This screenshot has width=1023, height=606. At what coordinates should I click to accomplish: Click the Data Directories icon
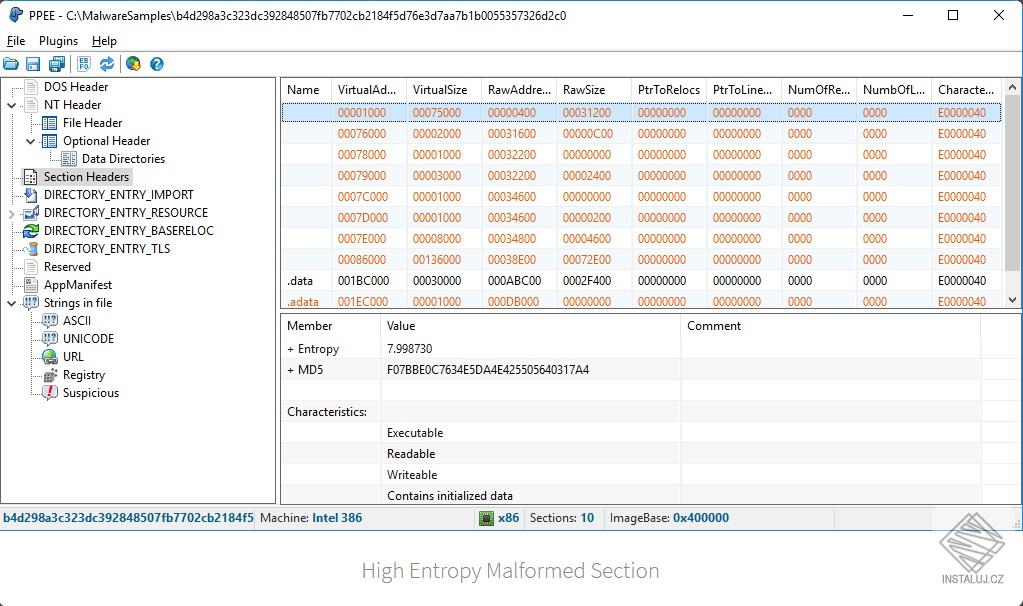[x=69, y=159]
